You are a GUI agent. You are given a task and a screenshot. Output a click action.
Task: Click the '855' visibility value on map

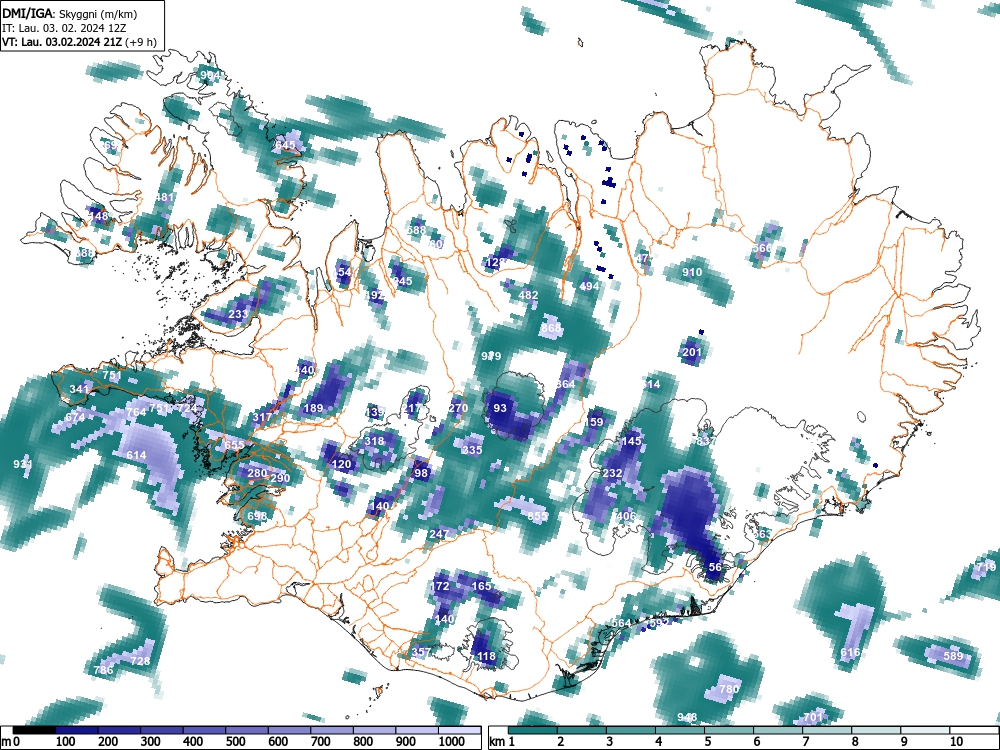click(x=537, y=516)
